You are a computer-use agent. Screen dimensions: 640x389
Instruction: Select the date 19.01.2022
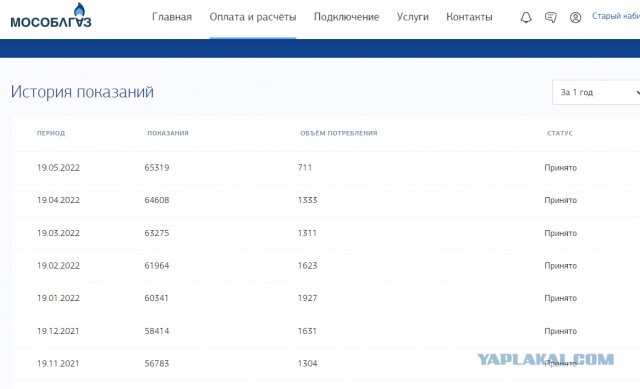click(x=58, y=298)
